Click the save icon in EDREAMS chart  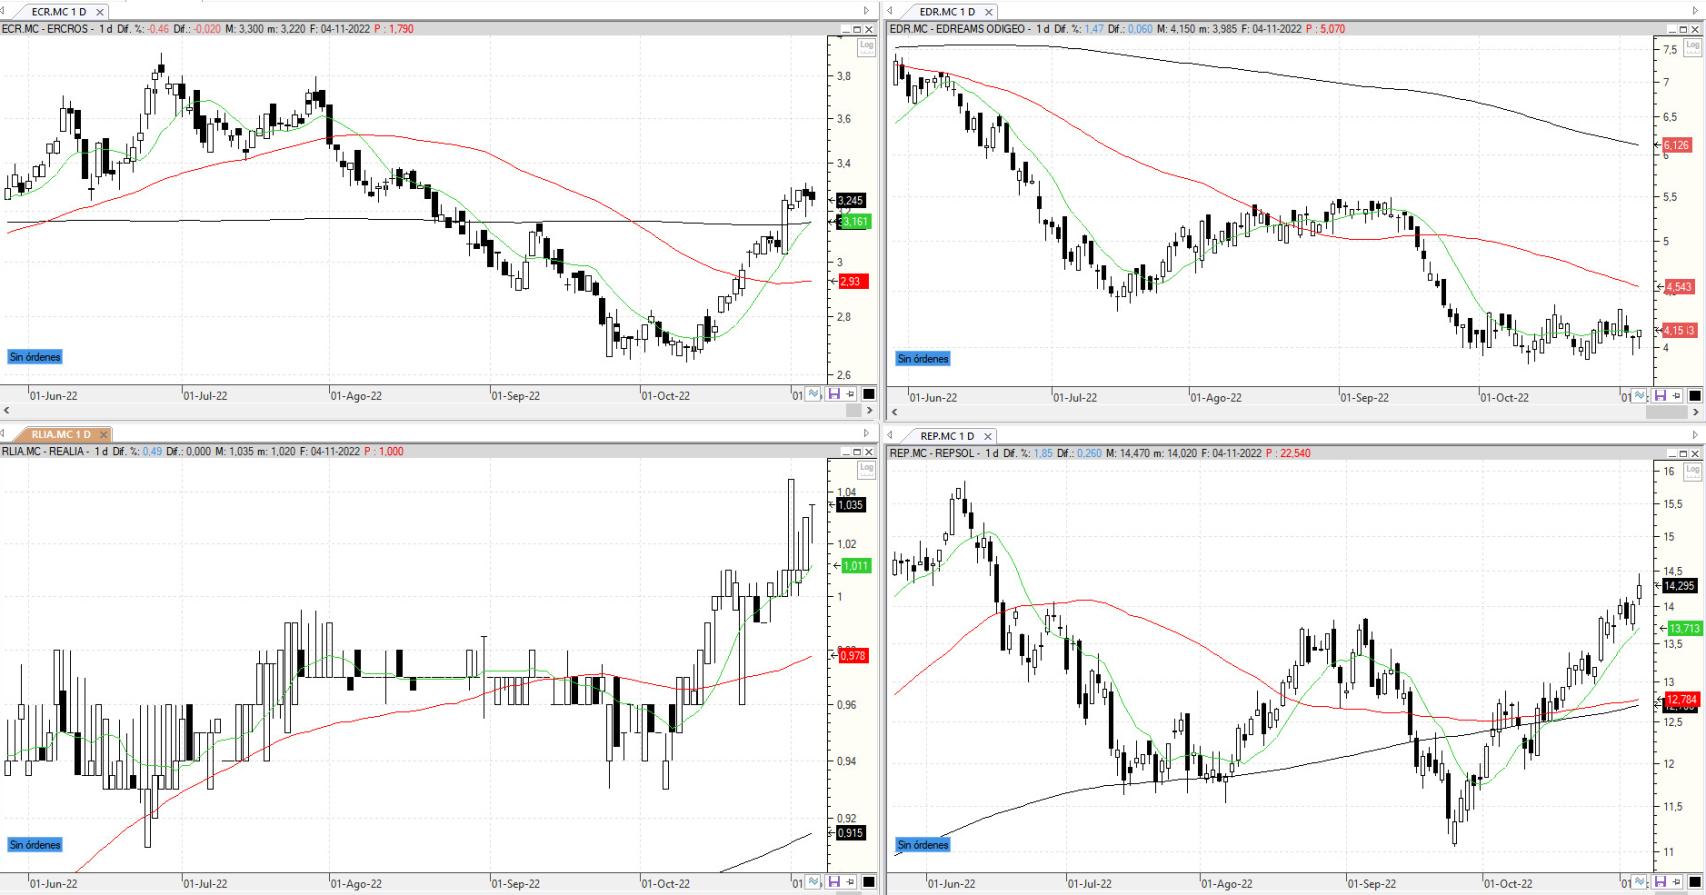pos(1660,396)
